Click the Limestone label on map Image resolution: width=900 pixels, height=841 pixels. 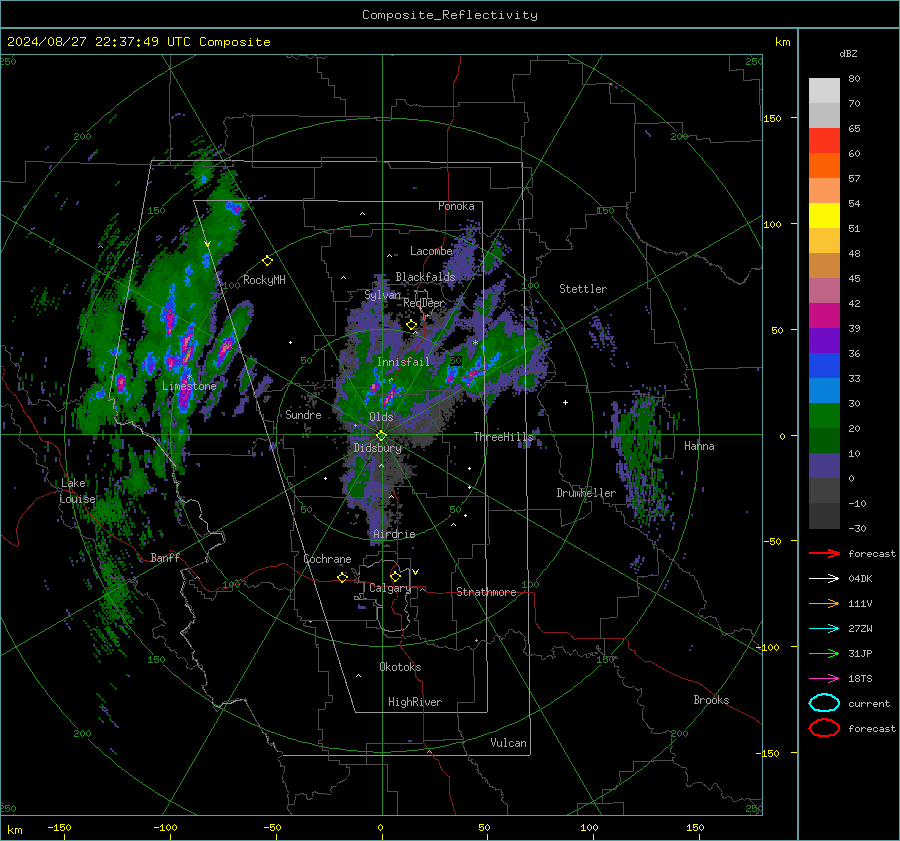pyautogui.click(x=189, y=386)
